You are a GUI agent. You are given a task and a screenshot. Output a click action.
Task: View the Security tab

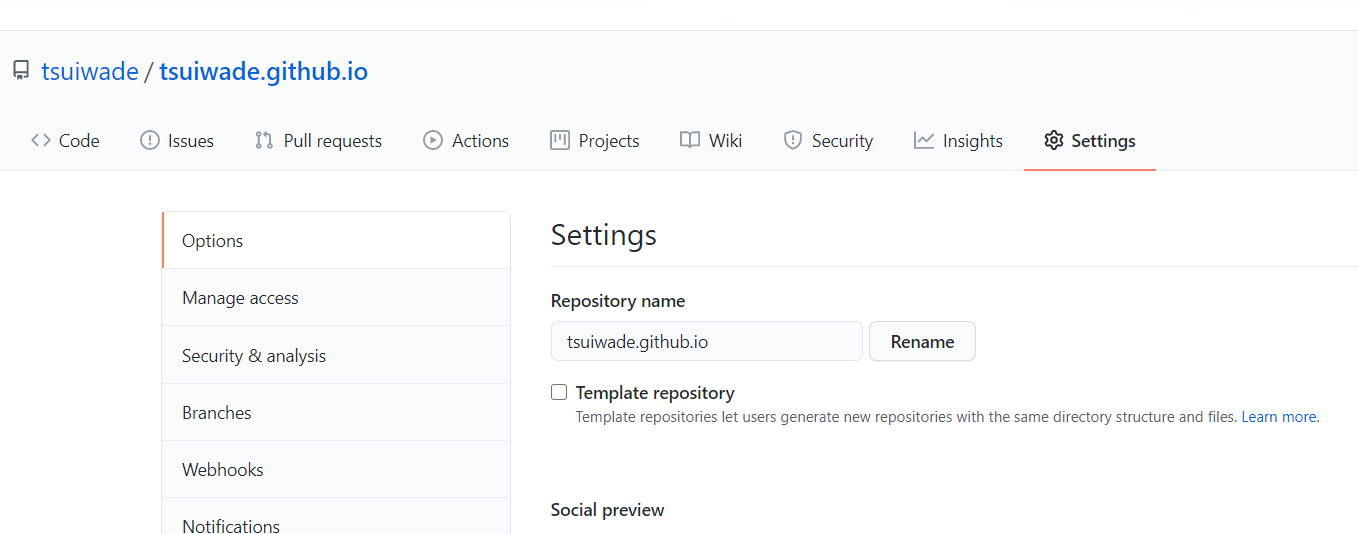point(828,141)
